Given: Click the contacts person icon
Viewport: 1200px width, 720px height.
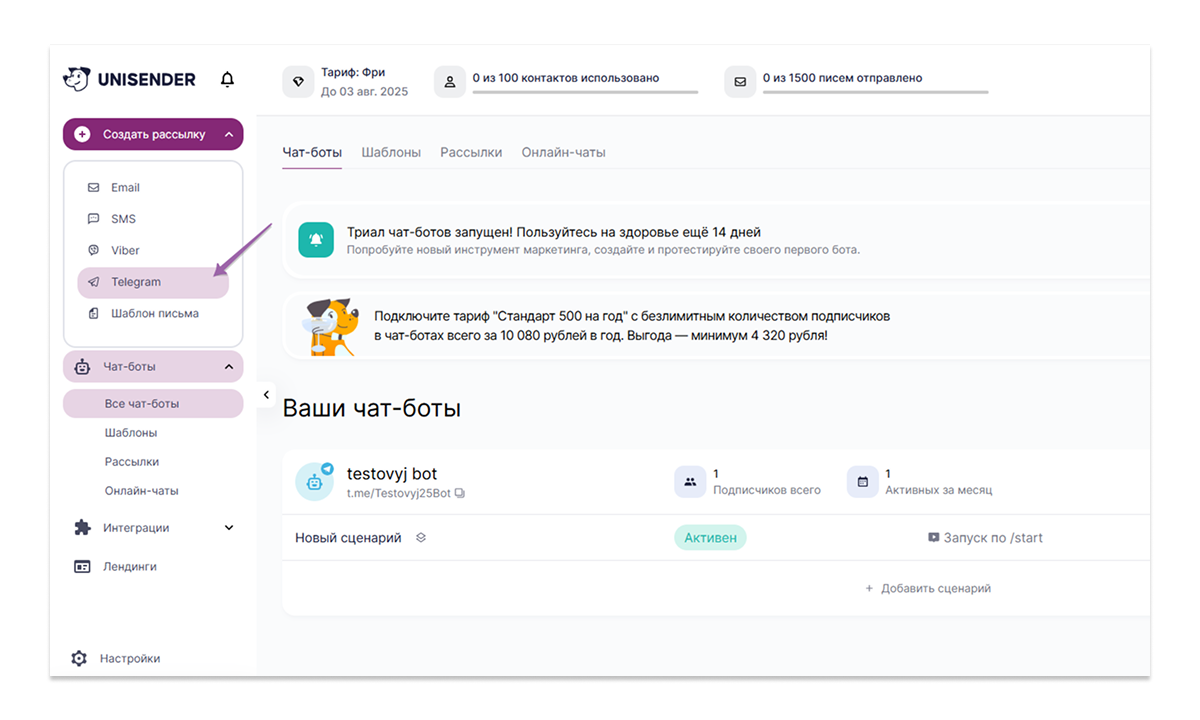Looking at the screenshot, I should [450, 82].
